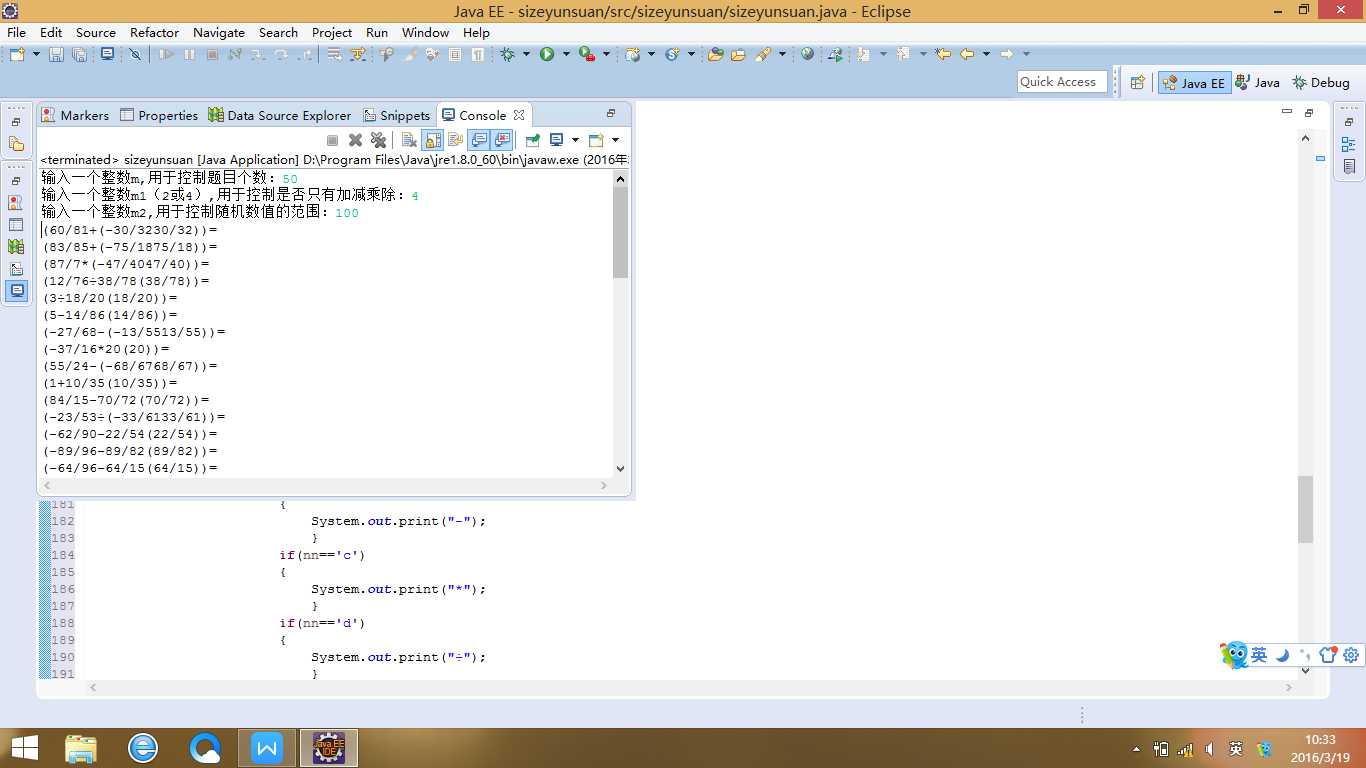
Task: Click the Run Last Tool icon with red toolbox
Action: point(587,54)
